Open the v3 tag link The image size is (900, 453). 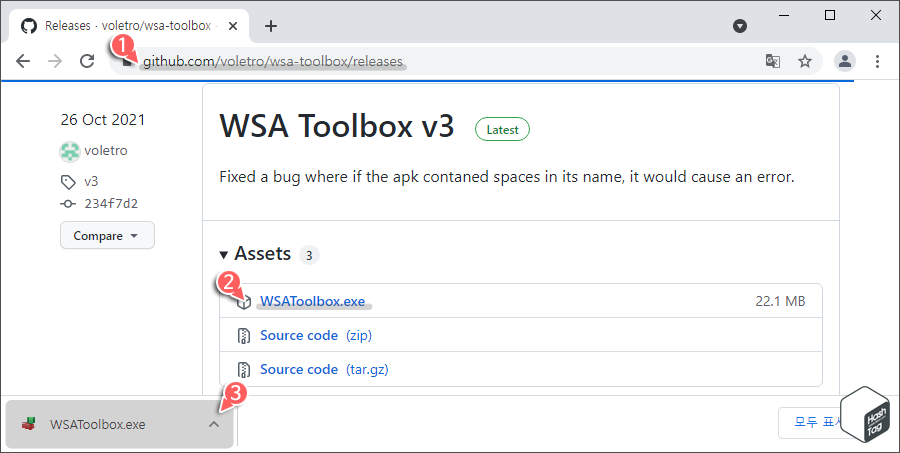point(91,181)
